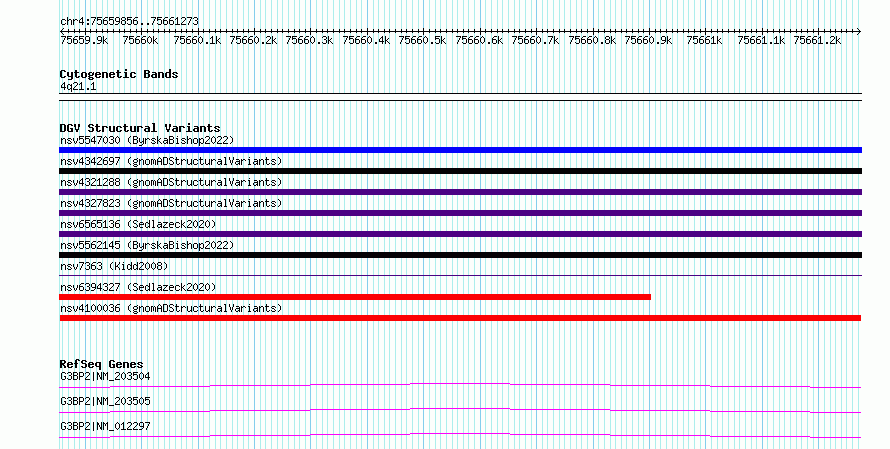Click the purple nsv4321288 variant bar
Image resolution: width=890 pixels, height=449 pixels.
point(460,192)
